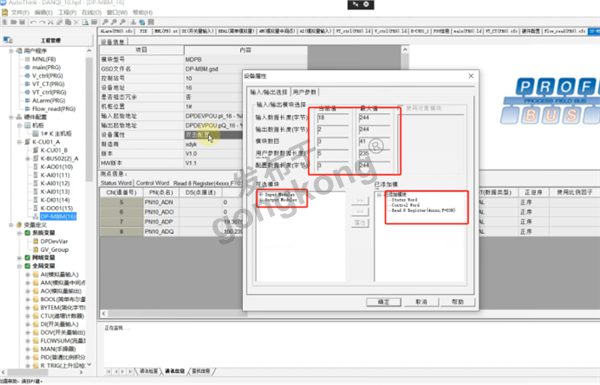600x385 pixels.
Task: Click the New file toolbar icon
Action: (5, 22)
